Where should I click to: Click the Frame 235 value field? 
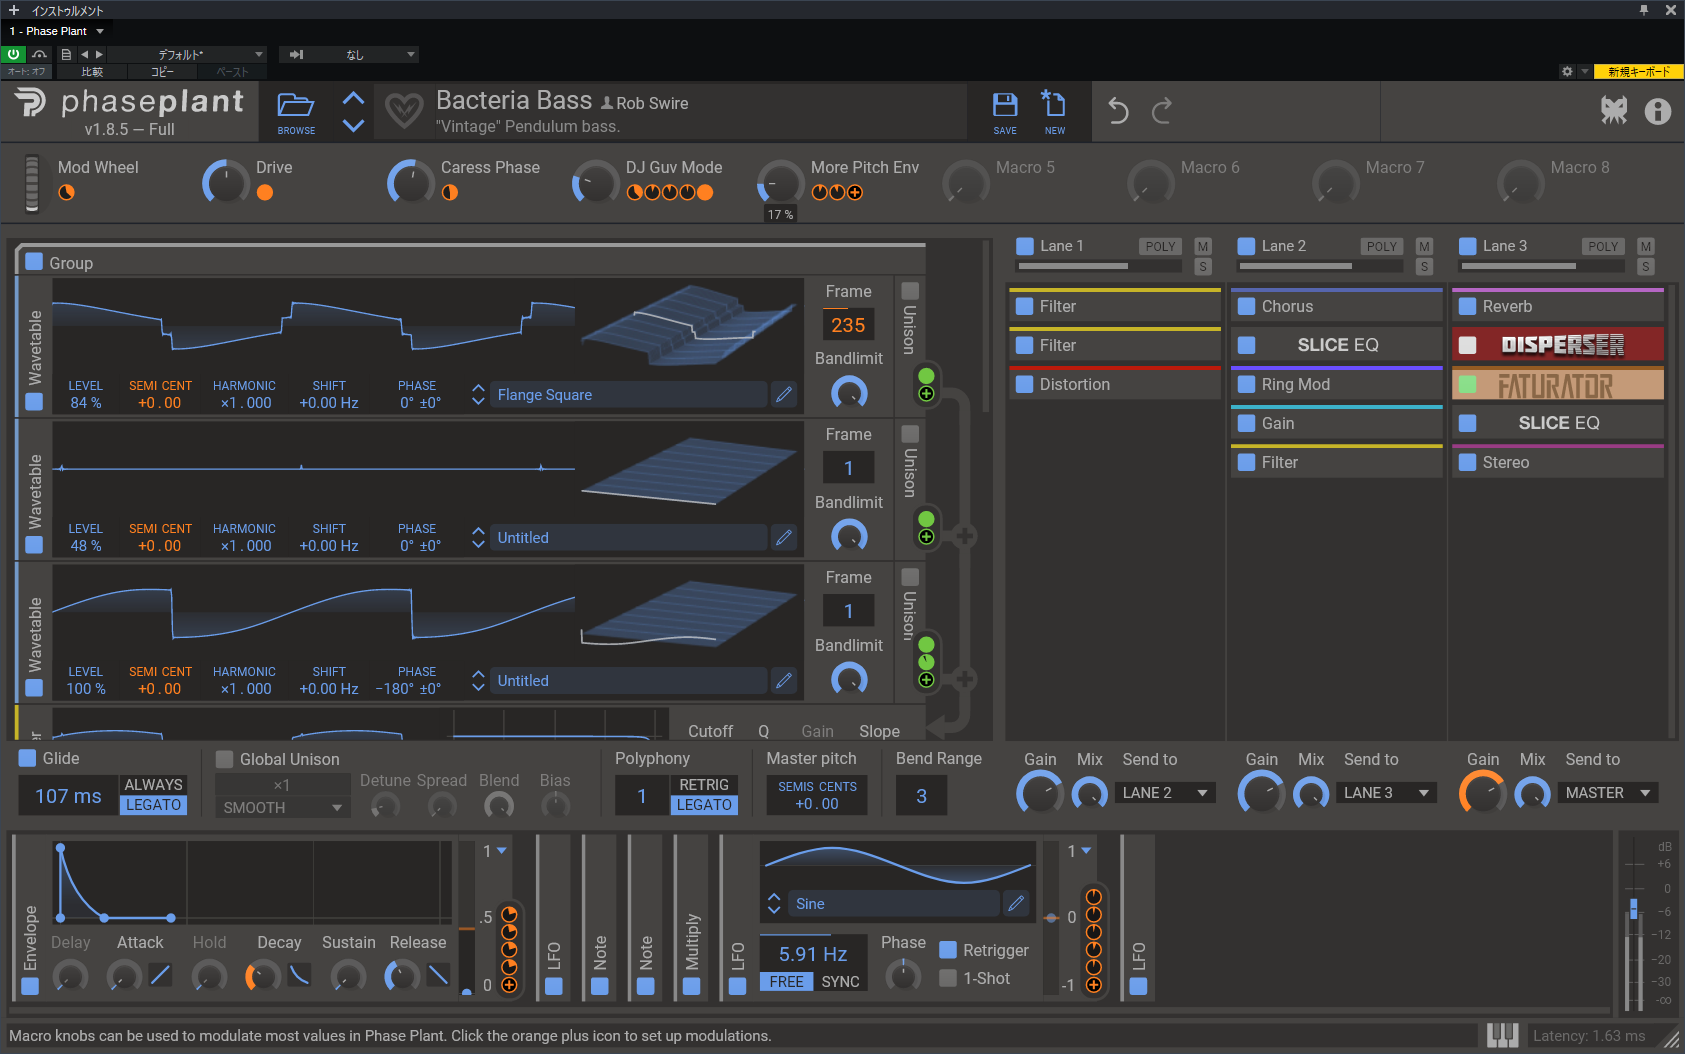[x=848, y=325]
